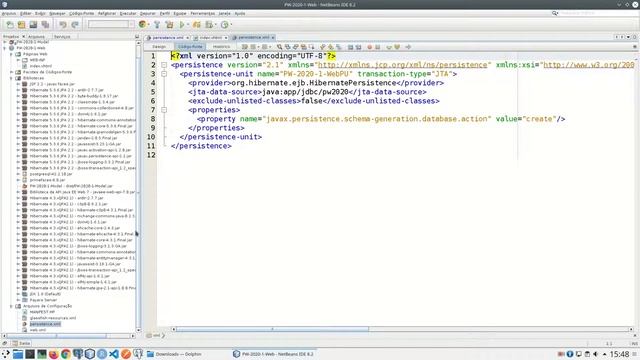Click the magnifier icon in editor toolbar
This screenshot has height=360, width=640.
280,47
